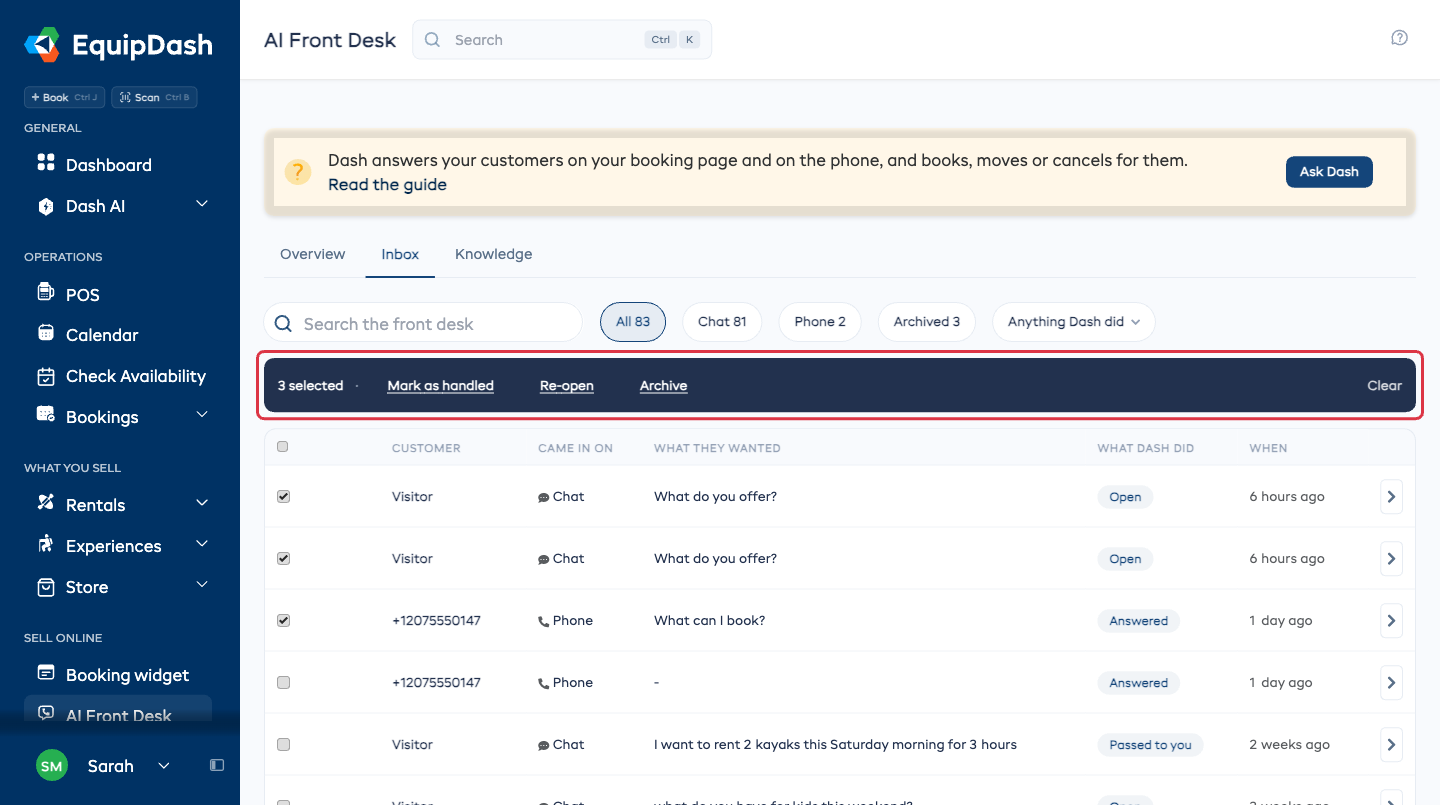Click the 'Passed to you' status badge
The height and width of the screenshot is (805, 1440).
click(x=1151, y=745)
